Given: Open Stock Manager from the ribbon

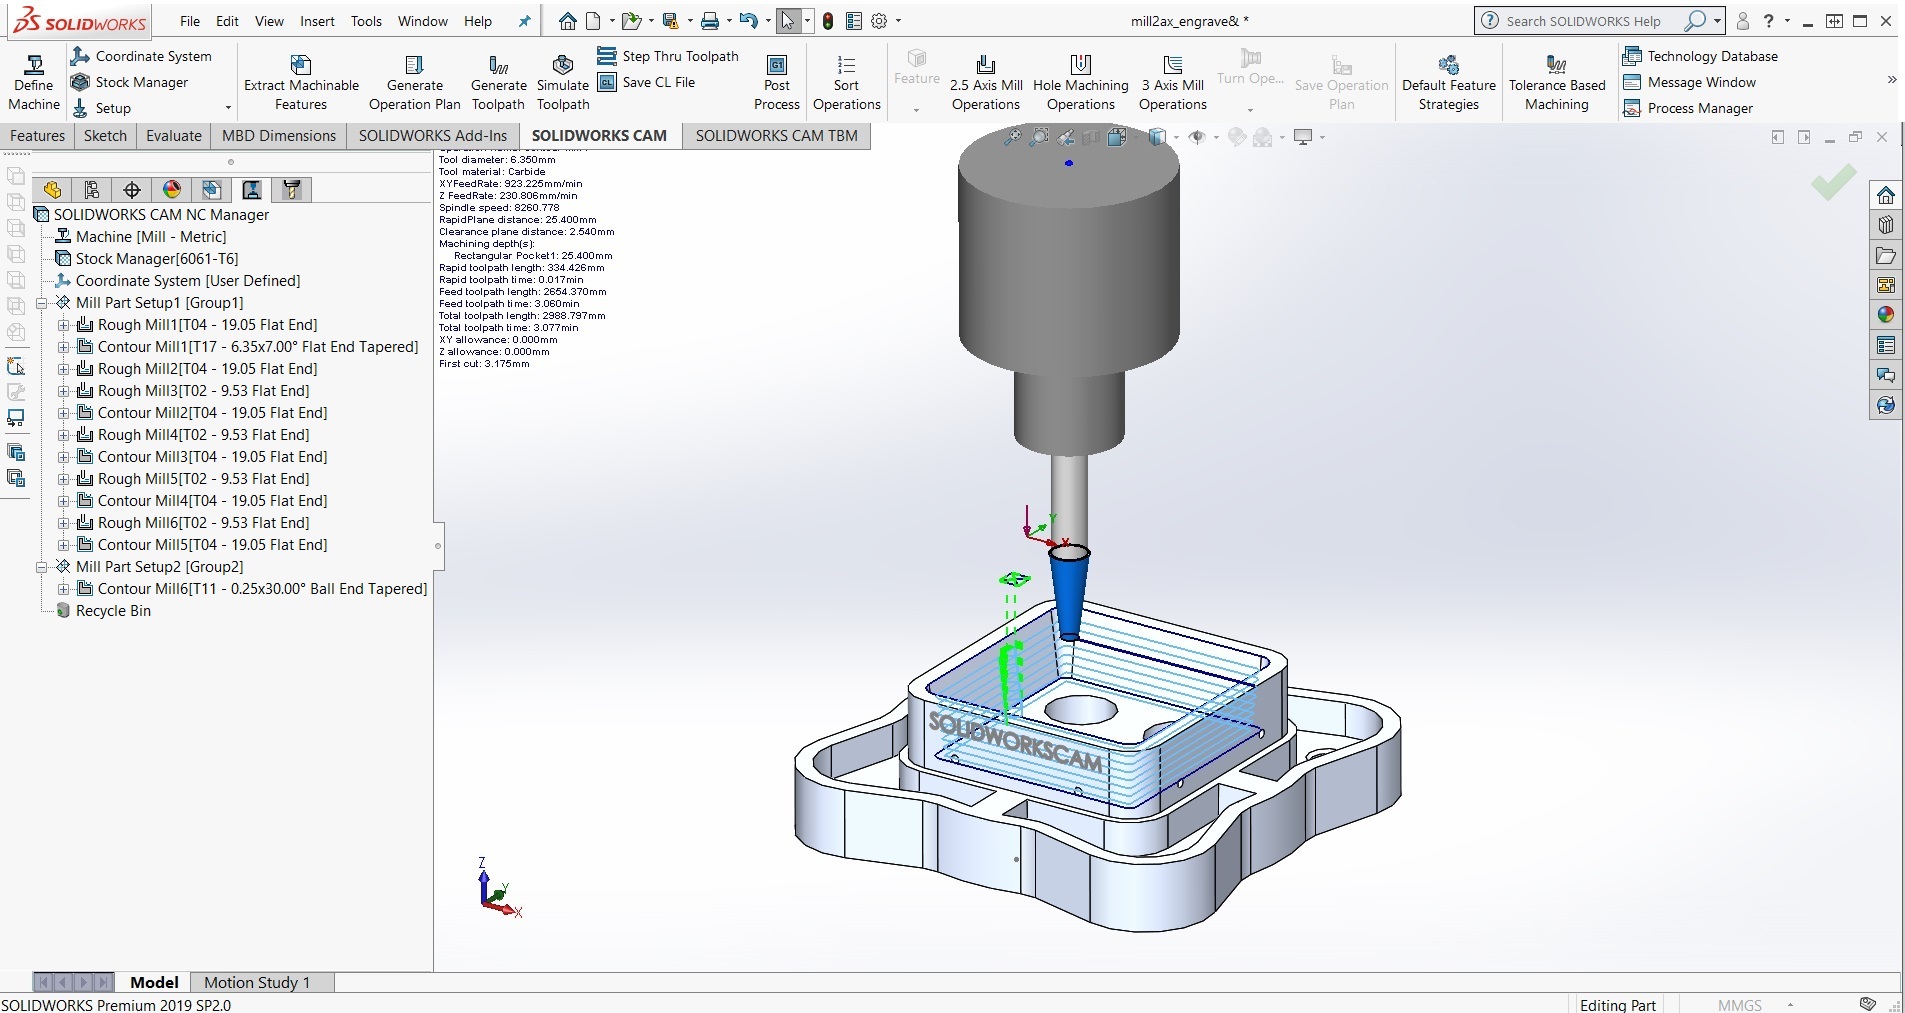Looking at the screenshot, I should click(130, 82).
